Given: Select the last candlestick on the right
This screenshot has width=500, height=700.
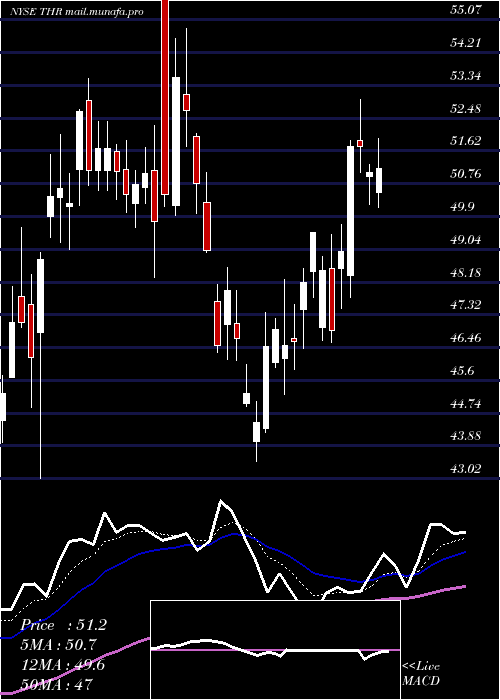Looking at the screenshot, I should (x=379, y=173).
